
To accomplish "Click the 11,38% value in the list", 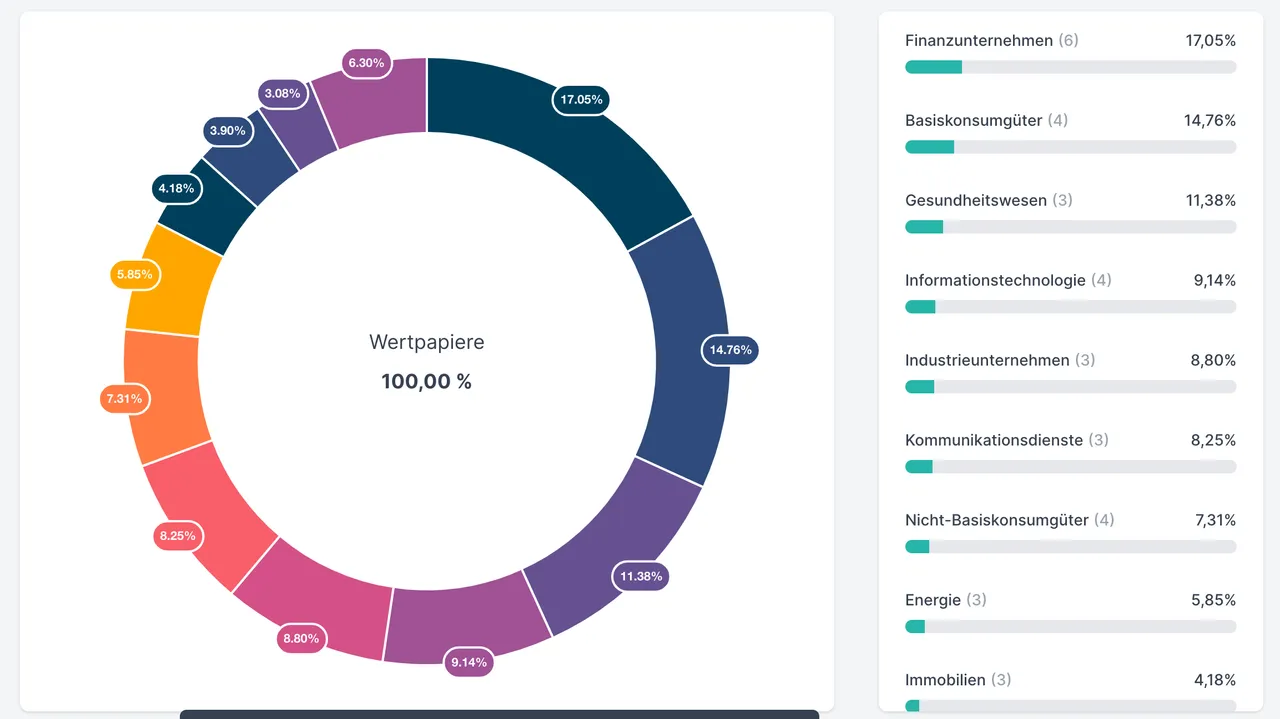I will [1211, 200].
